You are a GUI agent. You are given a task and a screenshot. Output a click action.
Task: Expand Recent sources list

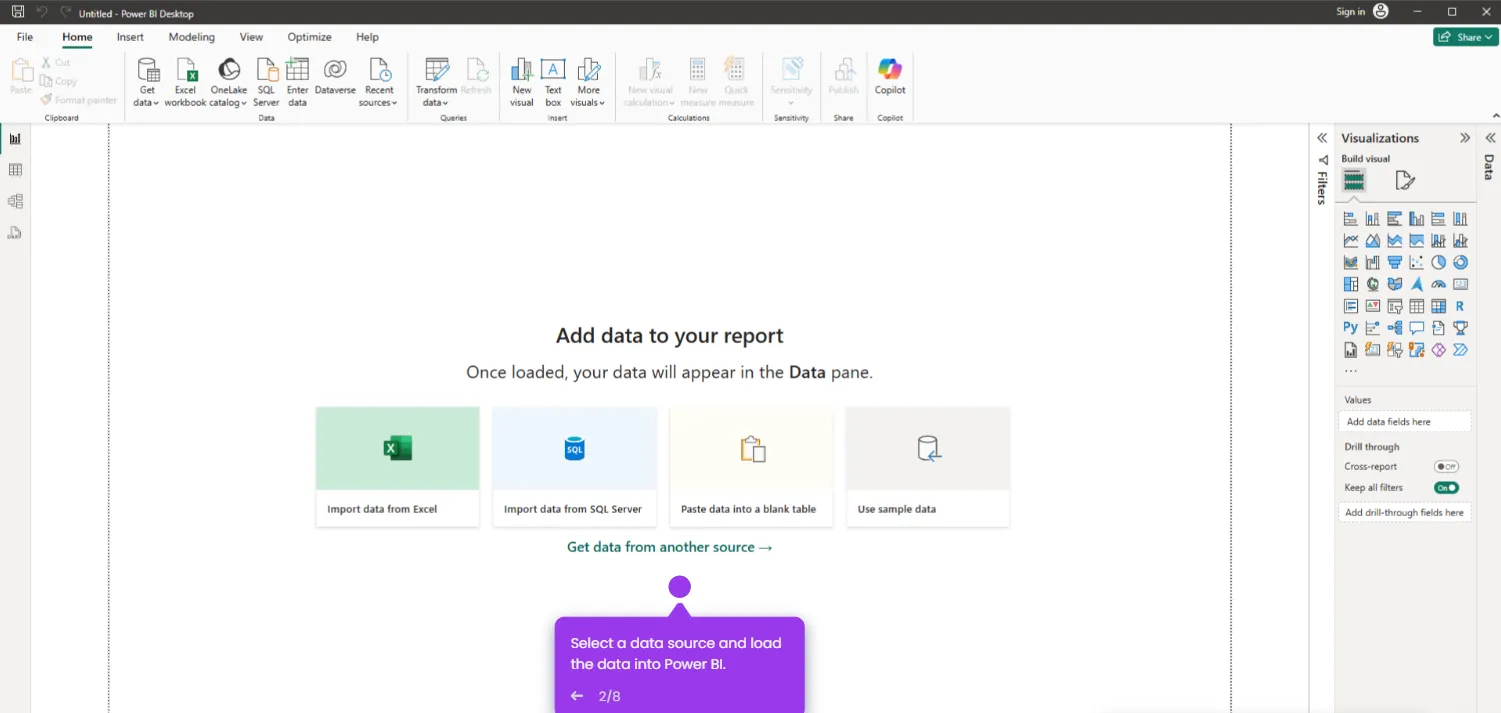[379, 82]
